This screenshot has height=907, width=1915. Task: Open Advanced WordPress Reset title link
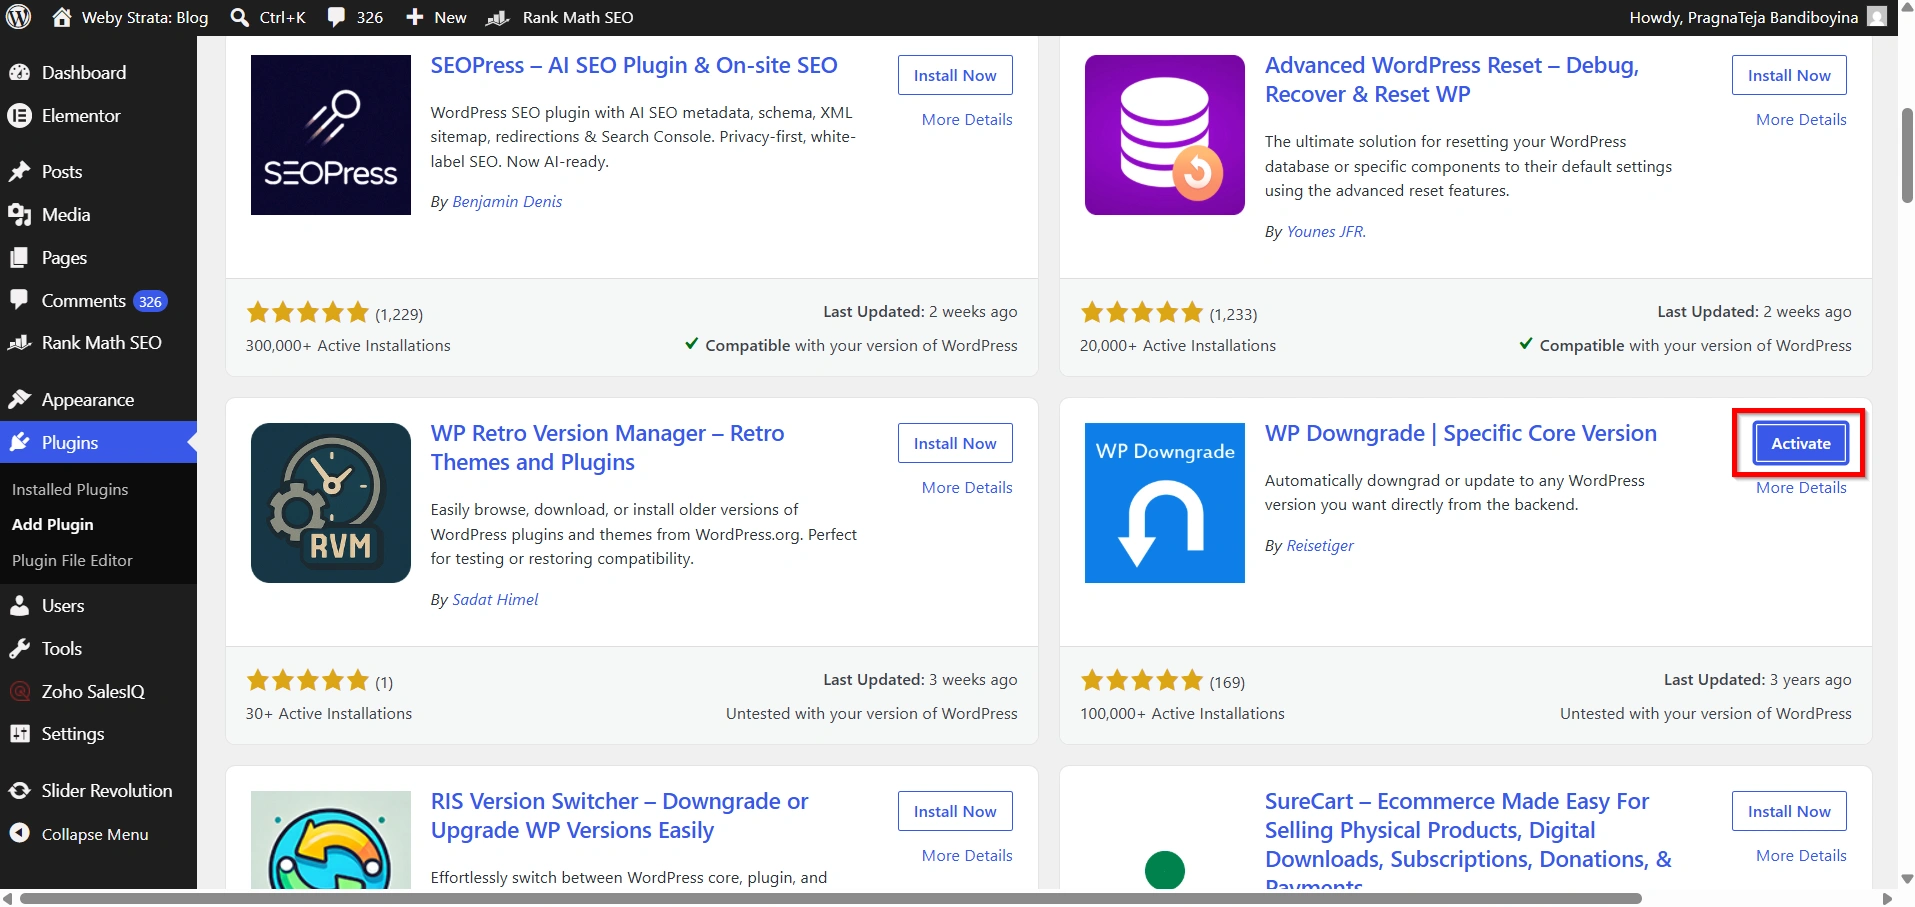click(1451, 80)
